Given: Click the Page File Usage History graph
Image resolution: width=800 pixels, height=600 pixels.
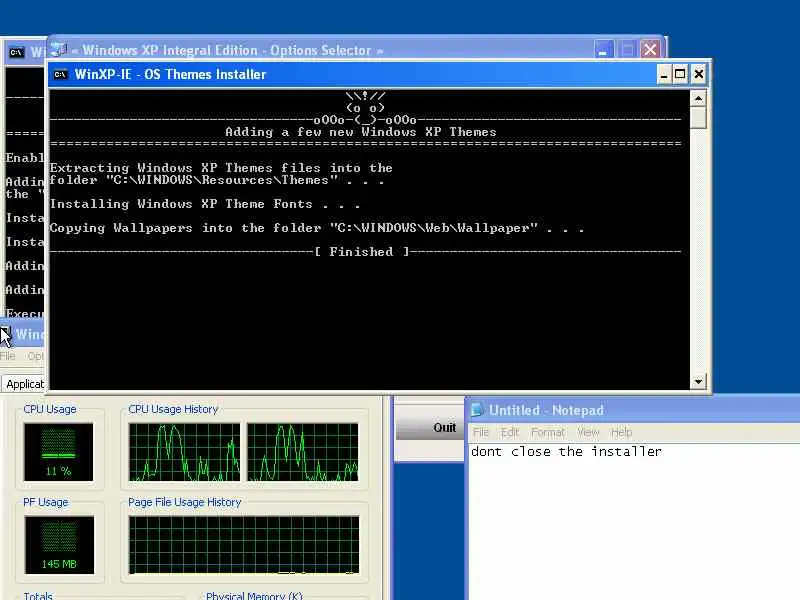Looking at the screenshot, I should pyautogui.click(x=244, y=545).
